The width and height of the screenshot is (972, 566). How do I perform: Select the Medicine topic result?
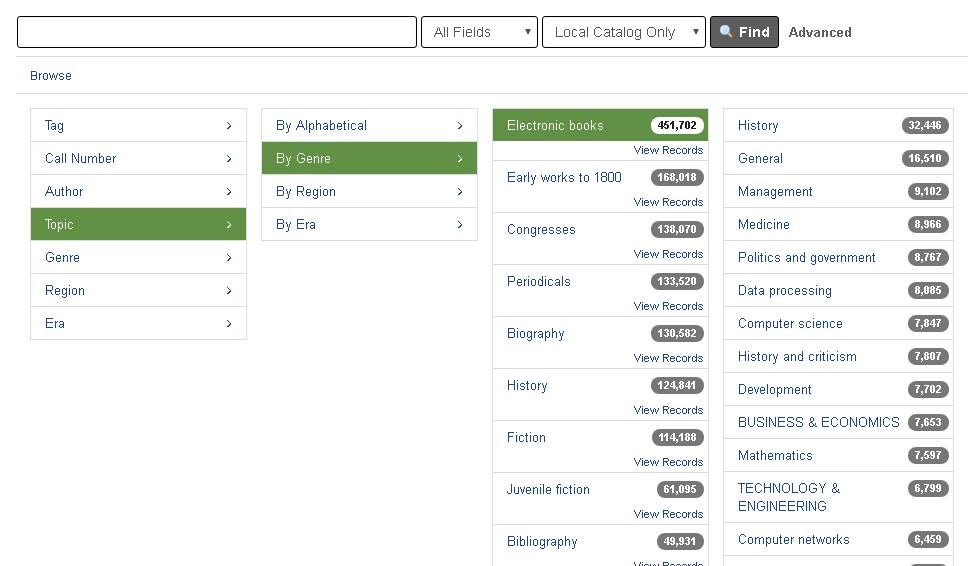click(x=764, y=224)
